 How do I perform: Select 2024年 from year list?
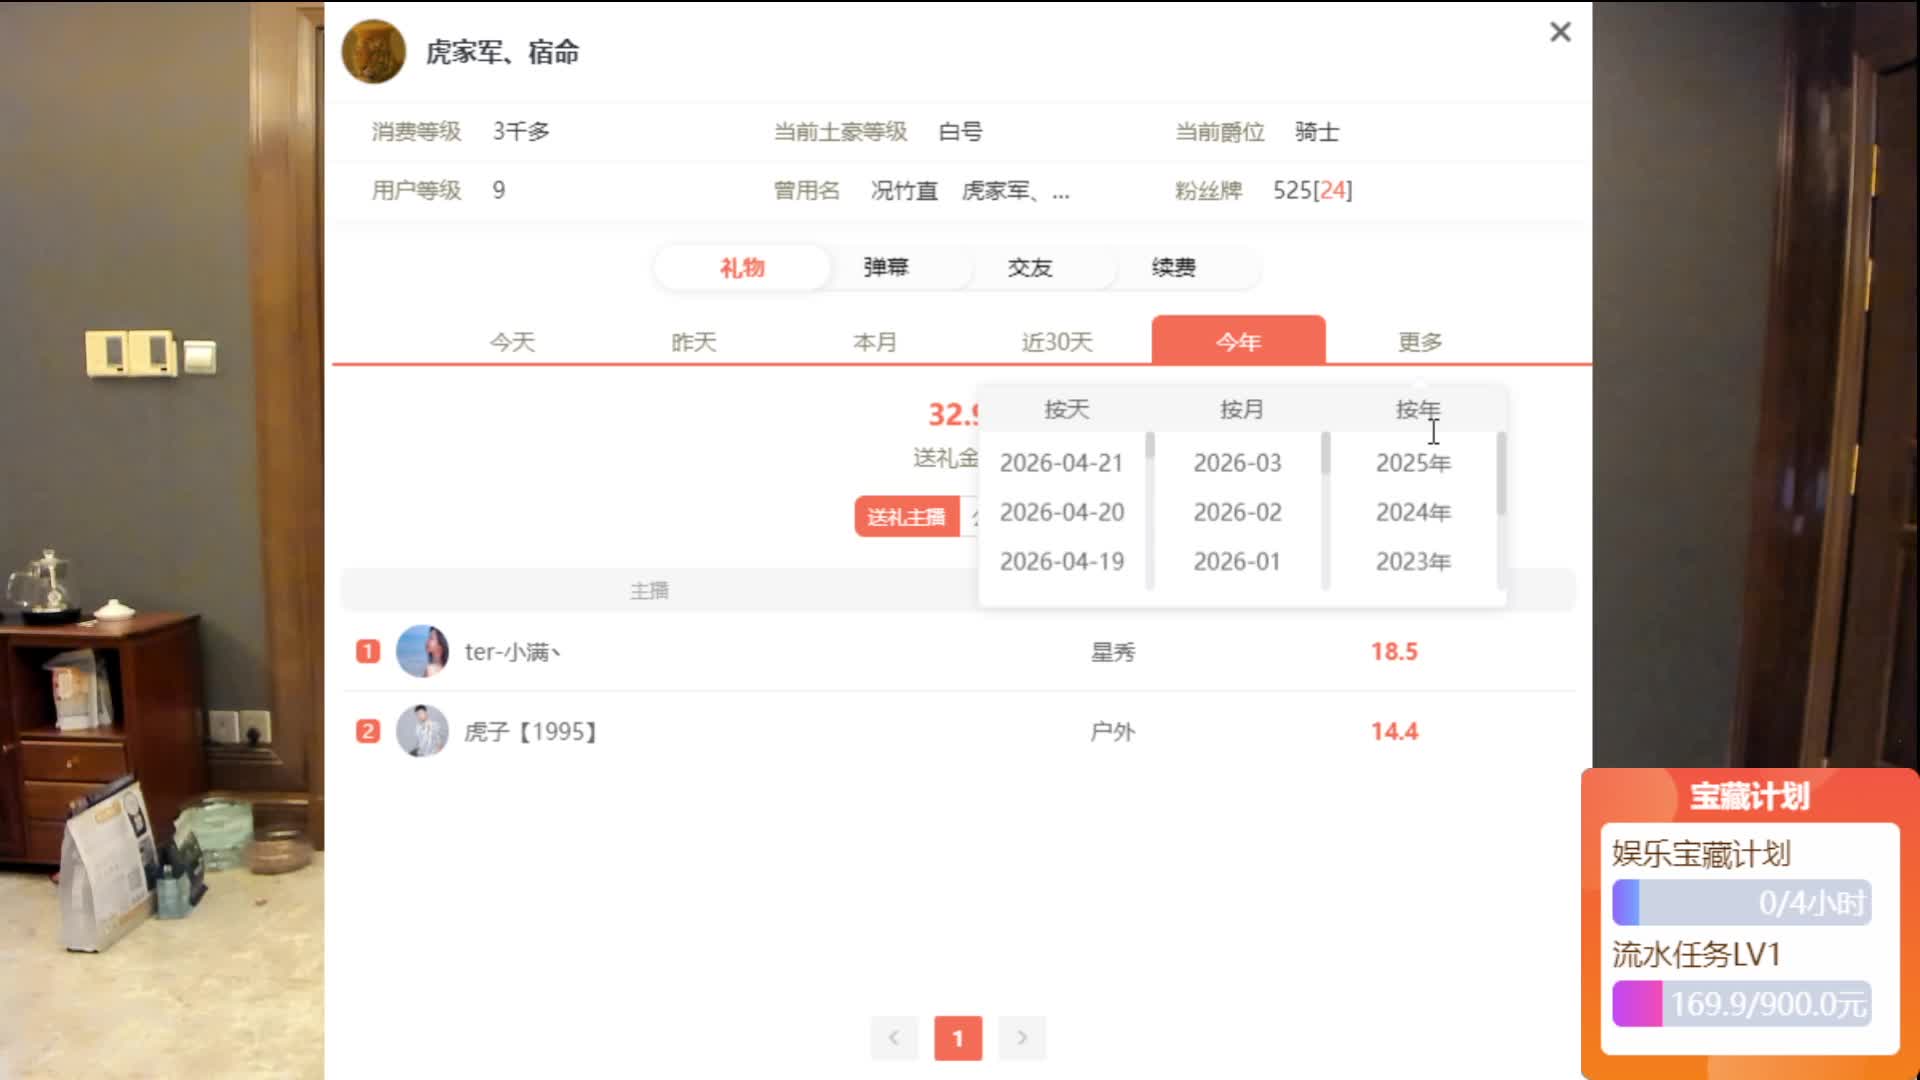(x=1413, y=512)
